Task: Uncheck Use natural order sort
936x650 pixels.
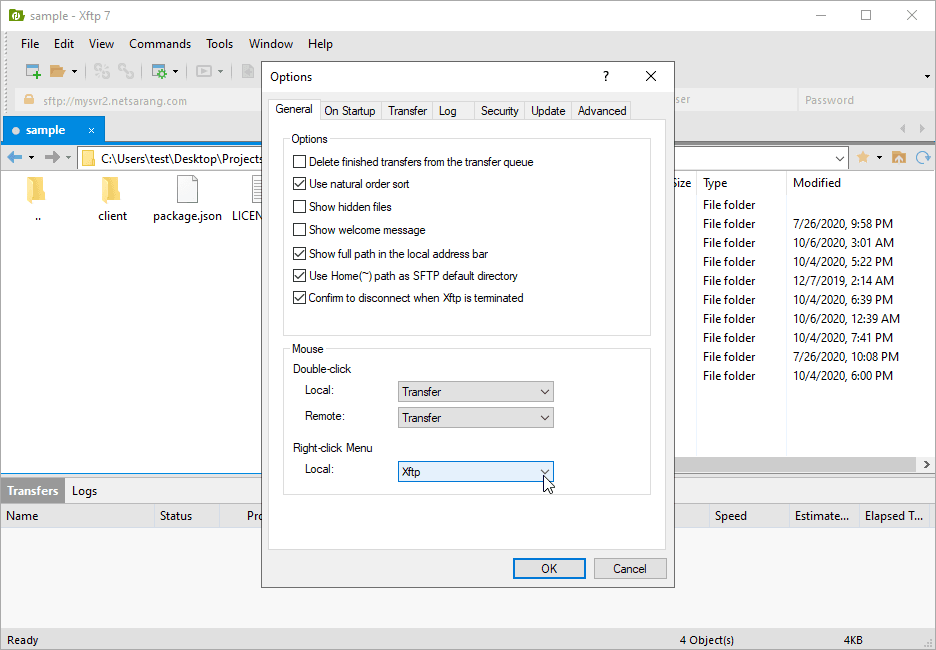Action: pos(299,184)
